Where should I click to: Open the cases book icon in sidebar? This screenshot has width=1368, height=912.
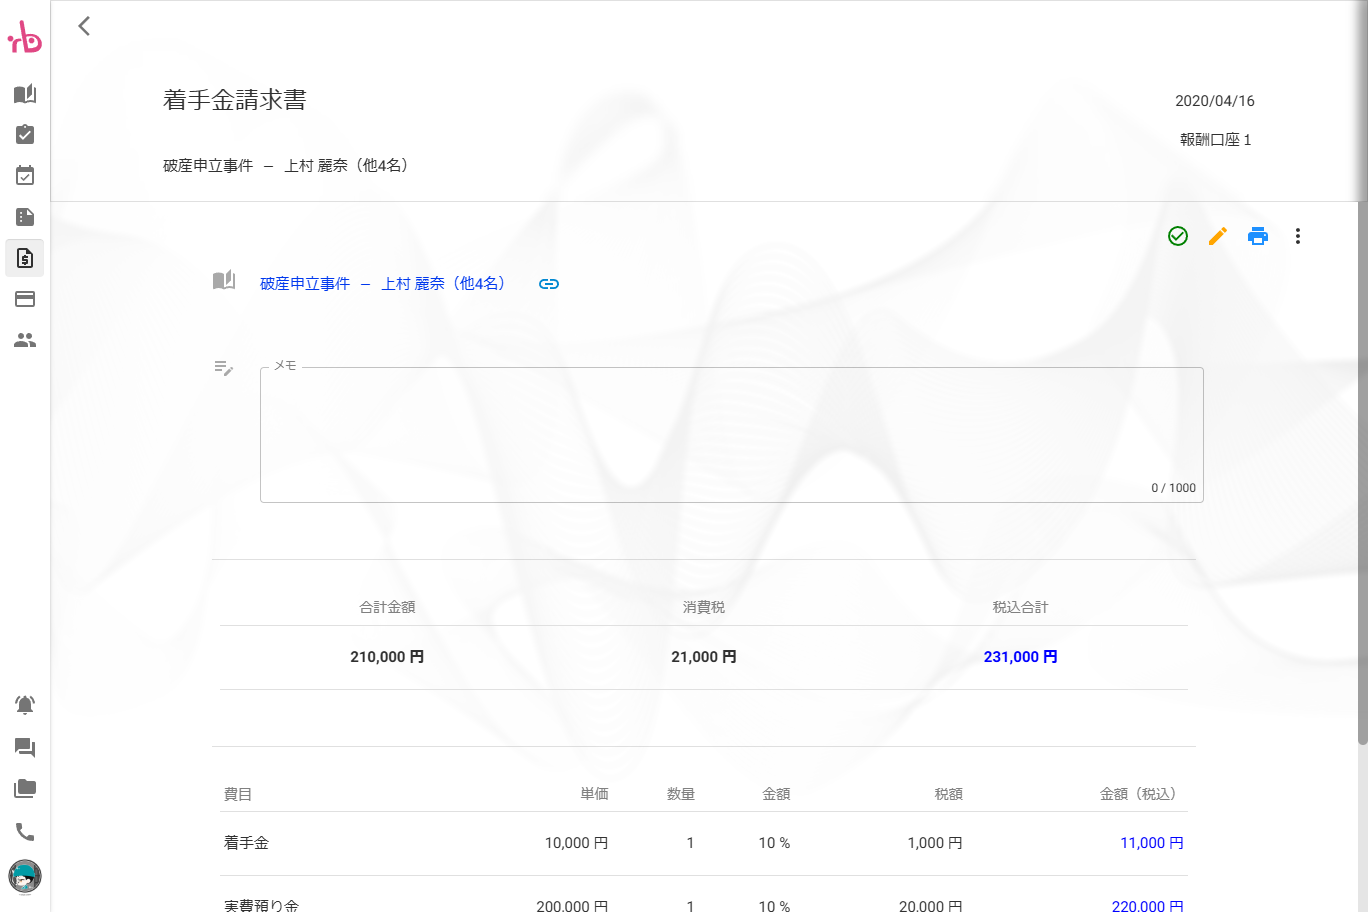[25, 94]
